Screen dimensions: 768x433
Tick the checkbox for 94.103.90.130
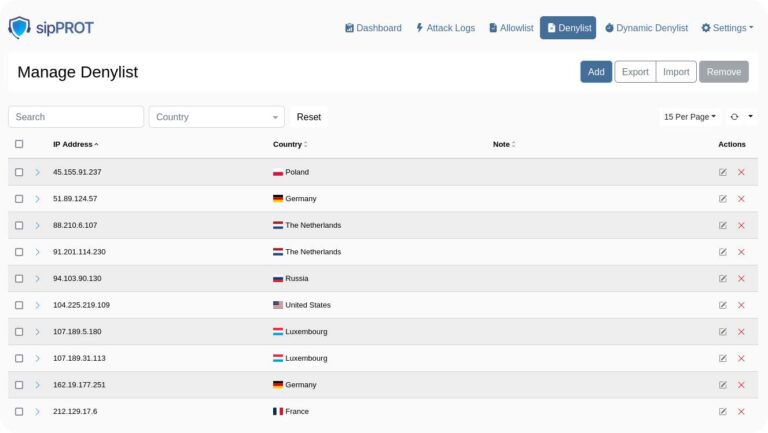click(x=19, y=278)
